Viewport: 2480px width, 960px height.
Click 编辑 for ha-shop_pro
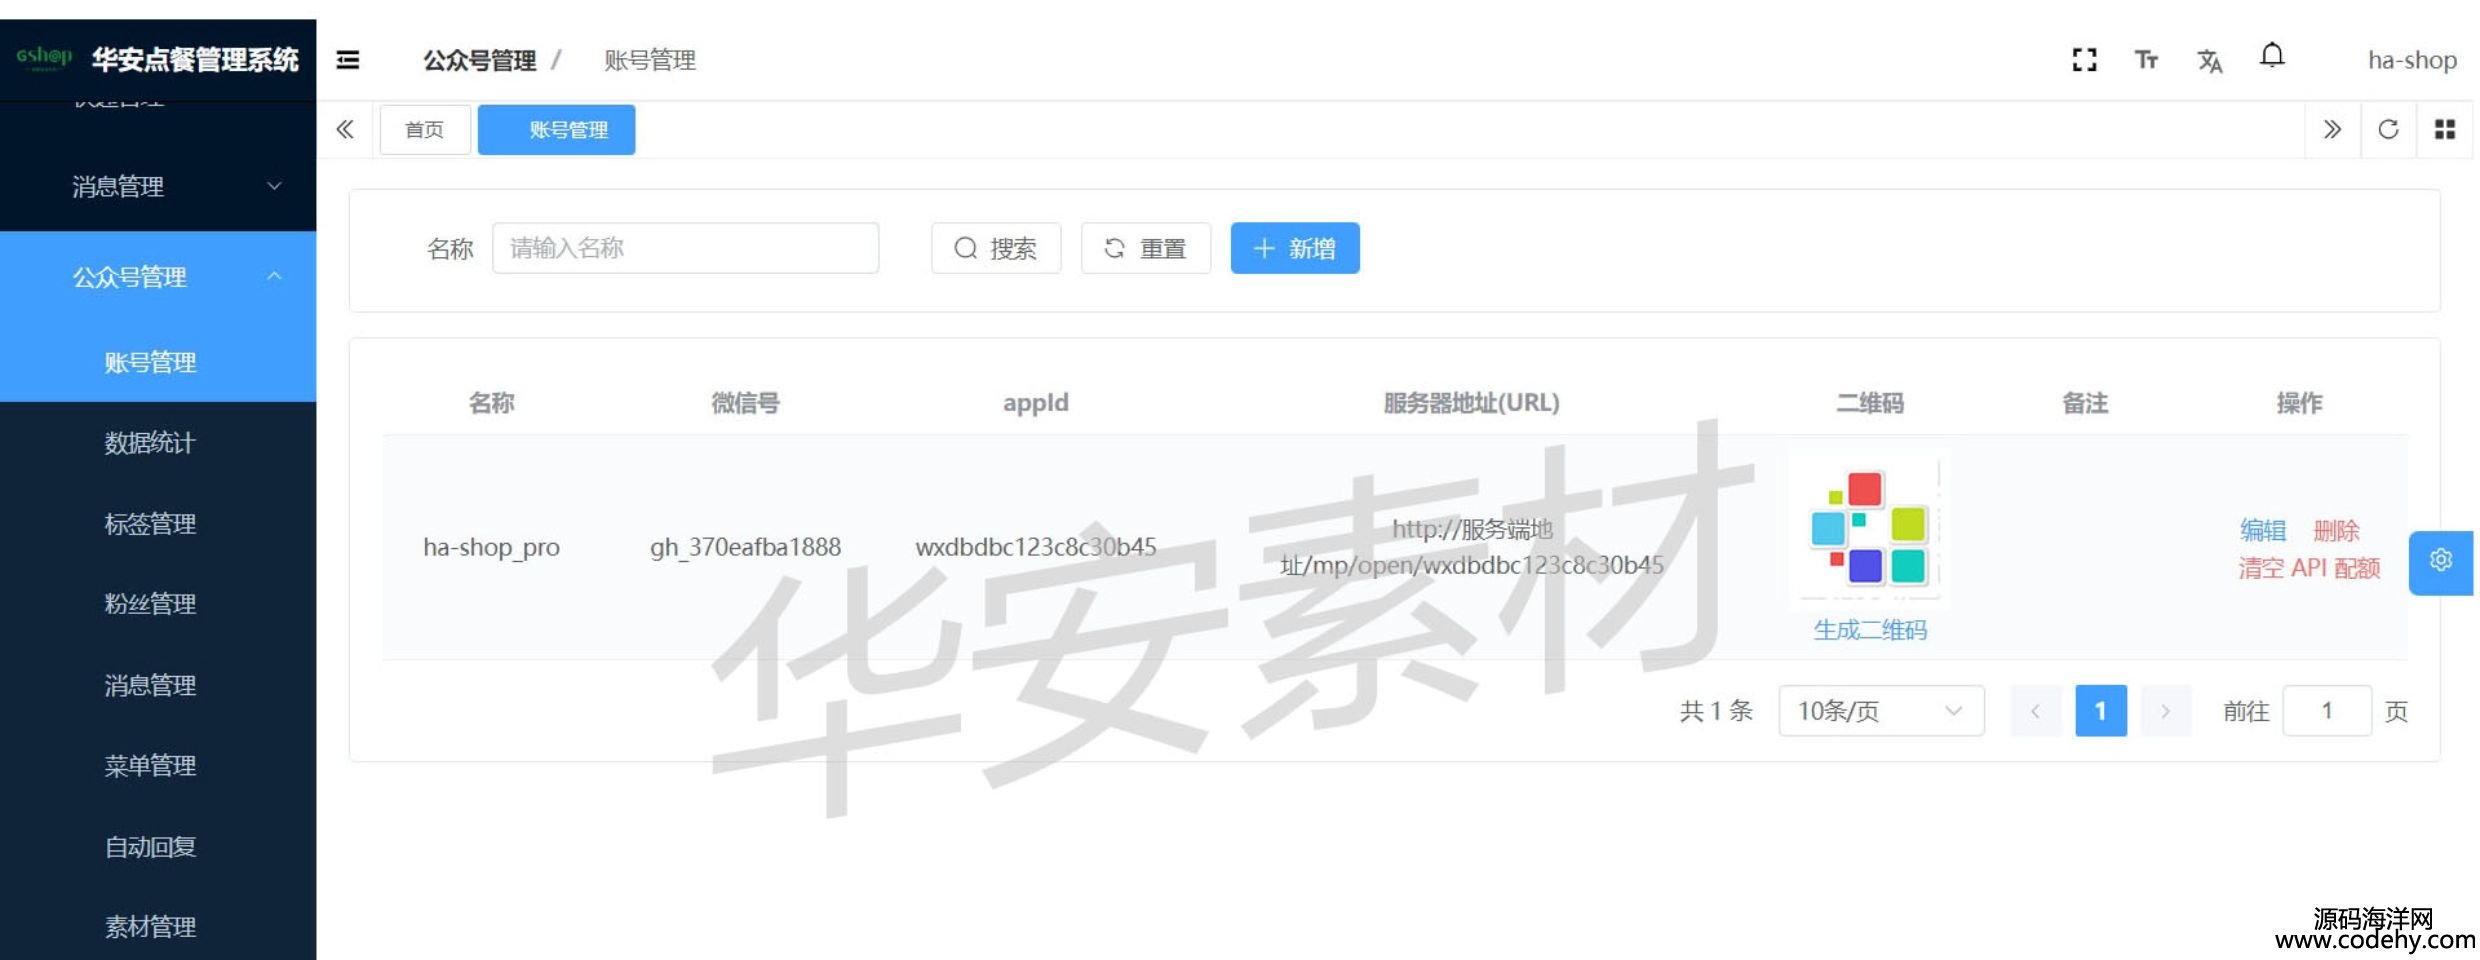(x=2263, y=530)
